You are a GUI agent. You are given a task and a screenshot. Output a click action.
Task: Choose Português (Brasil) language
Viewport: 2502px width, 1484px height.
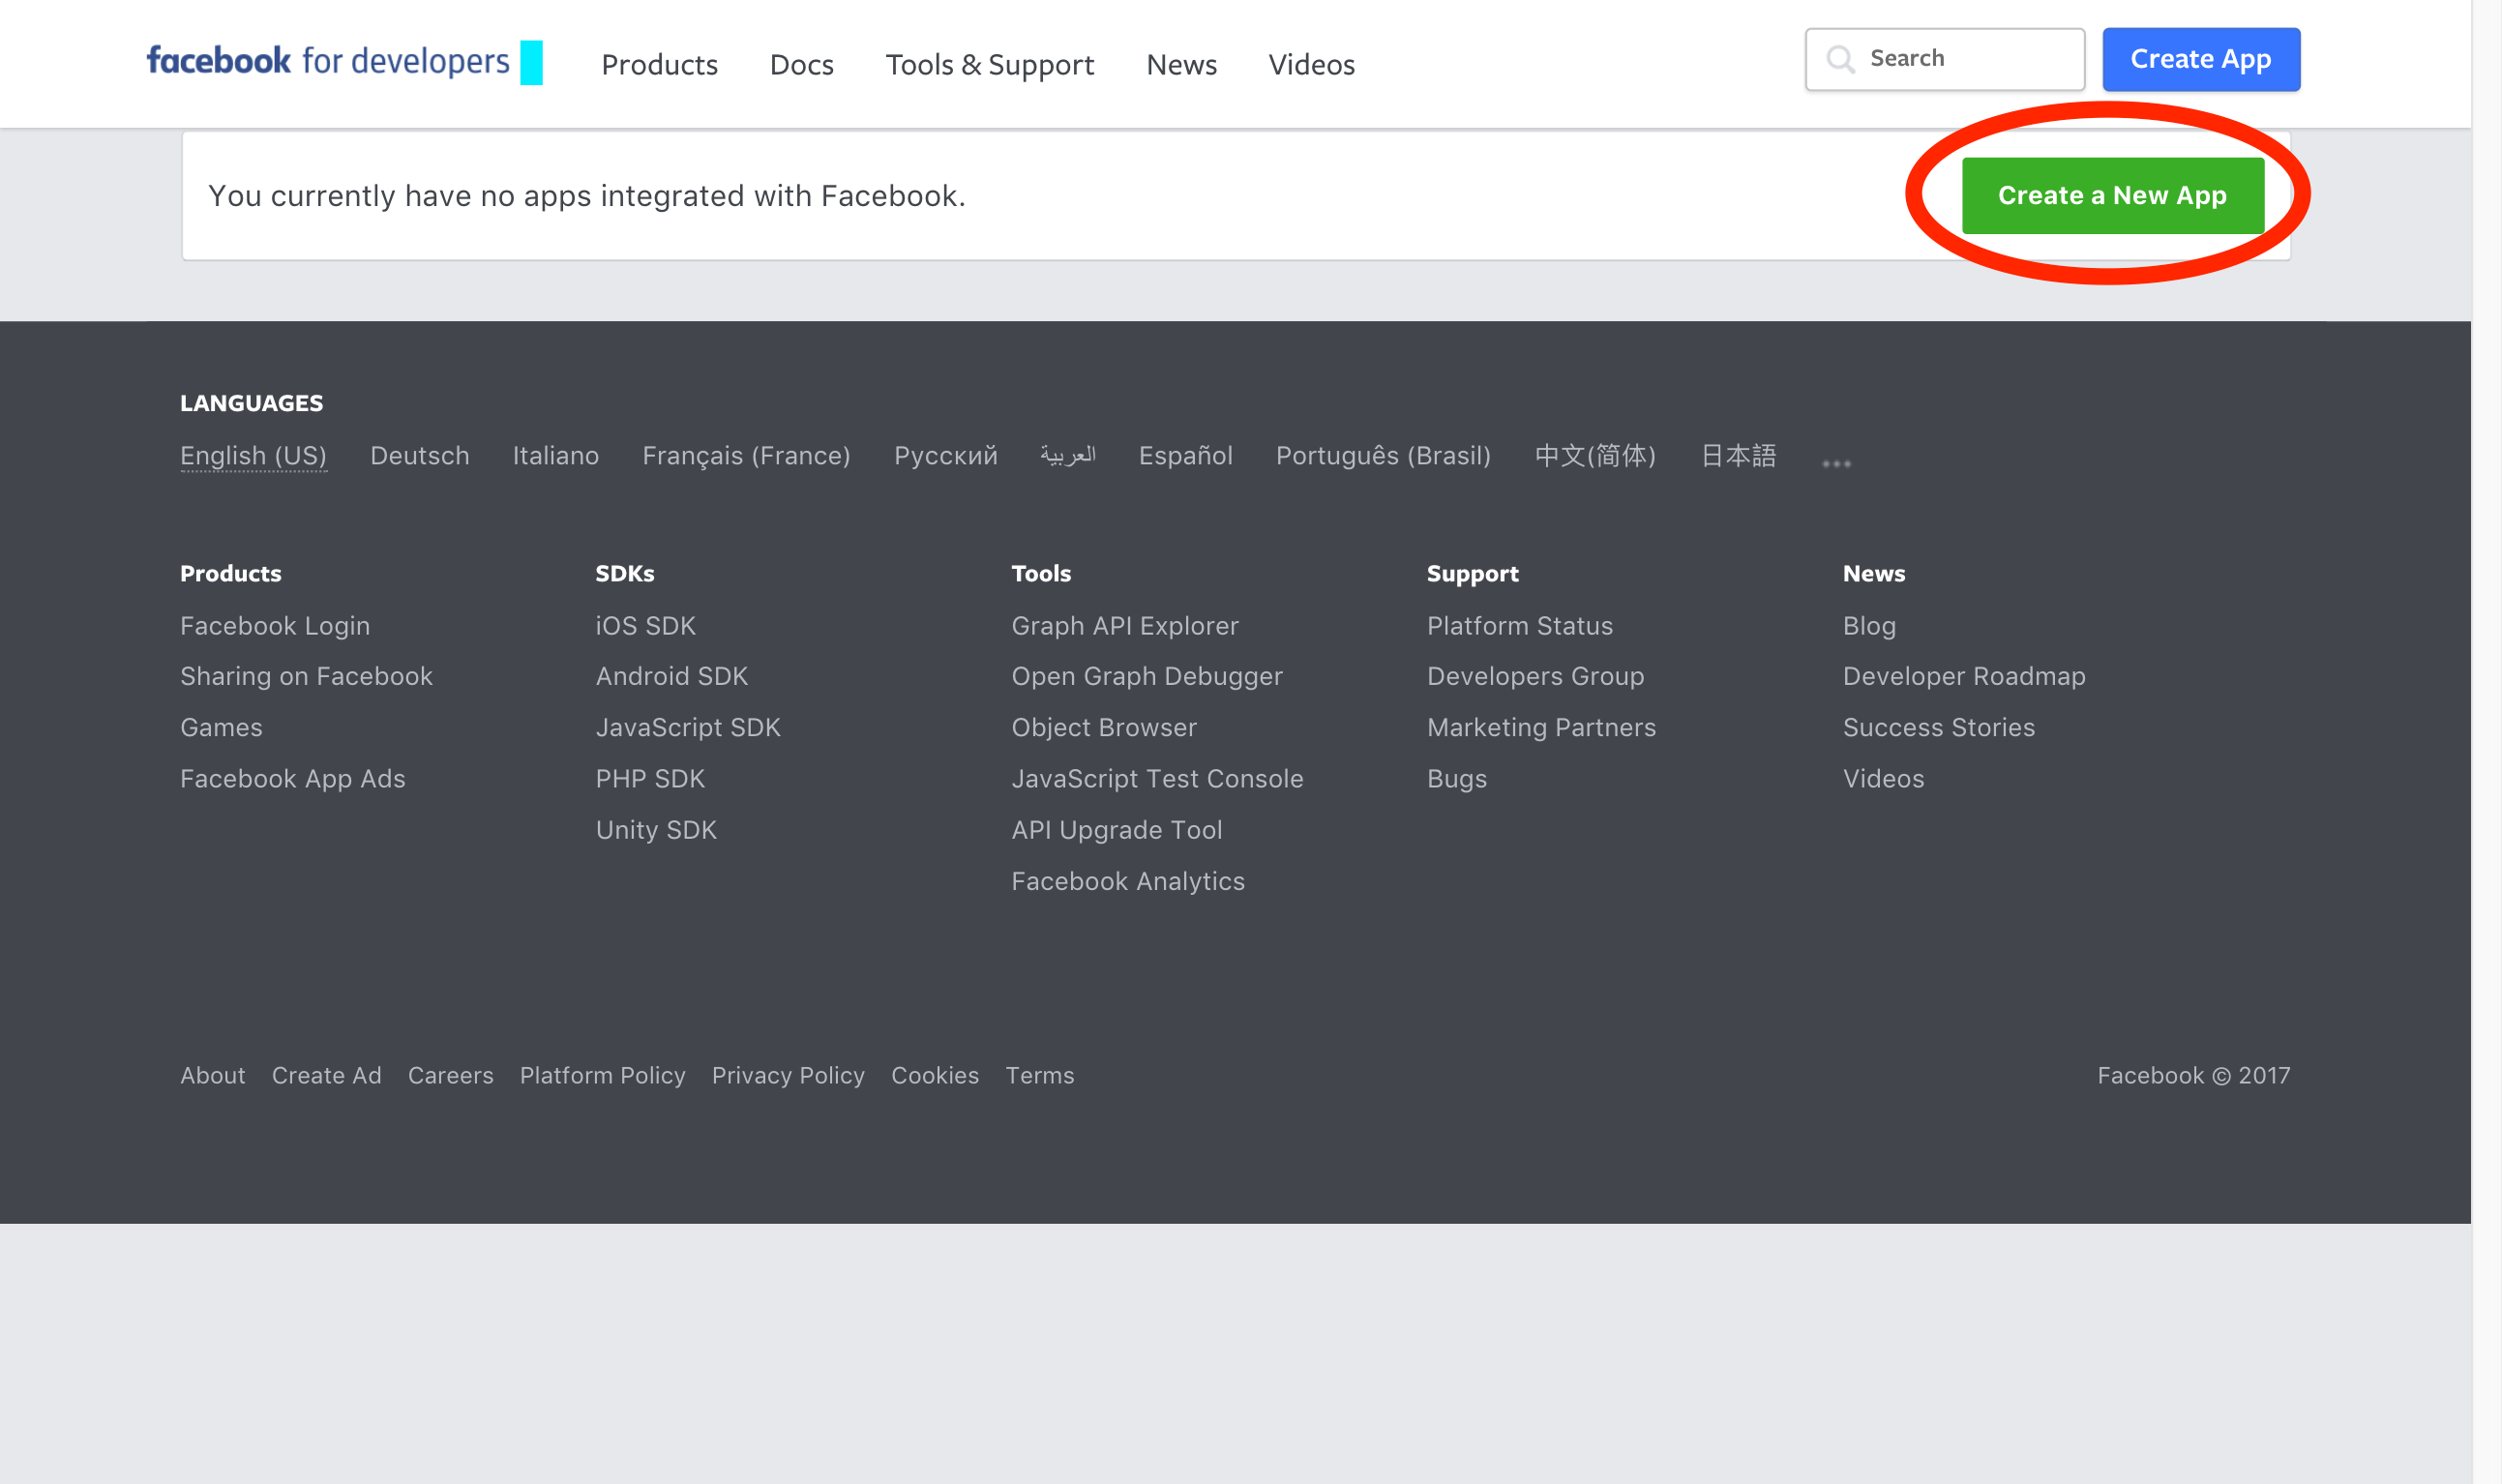[x=1383, y=456]
